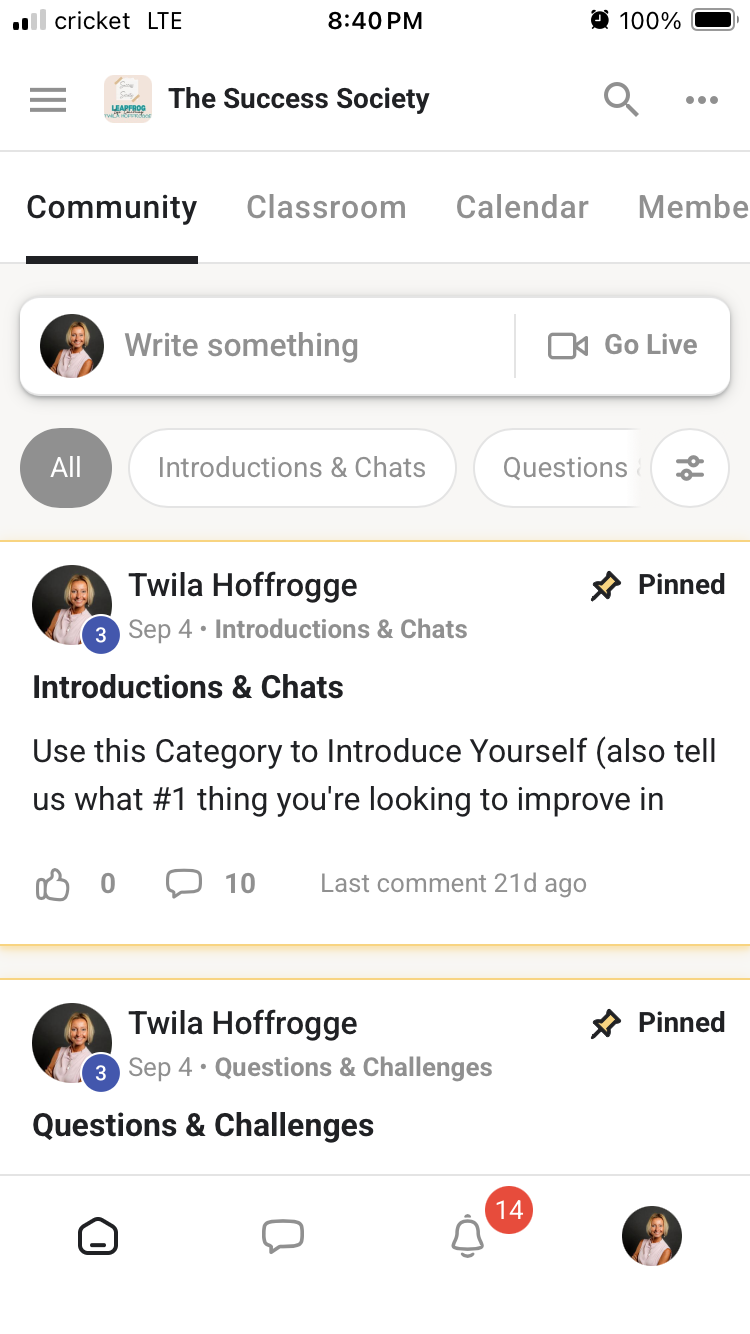This screenshot has width=750, height=1334.
Task: Like the Introductions & Chats post
Action: (53, 884)
